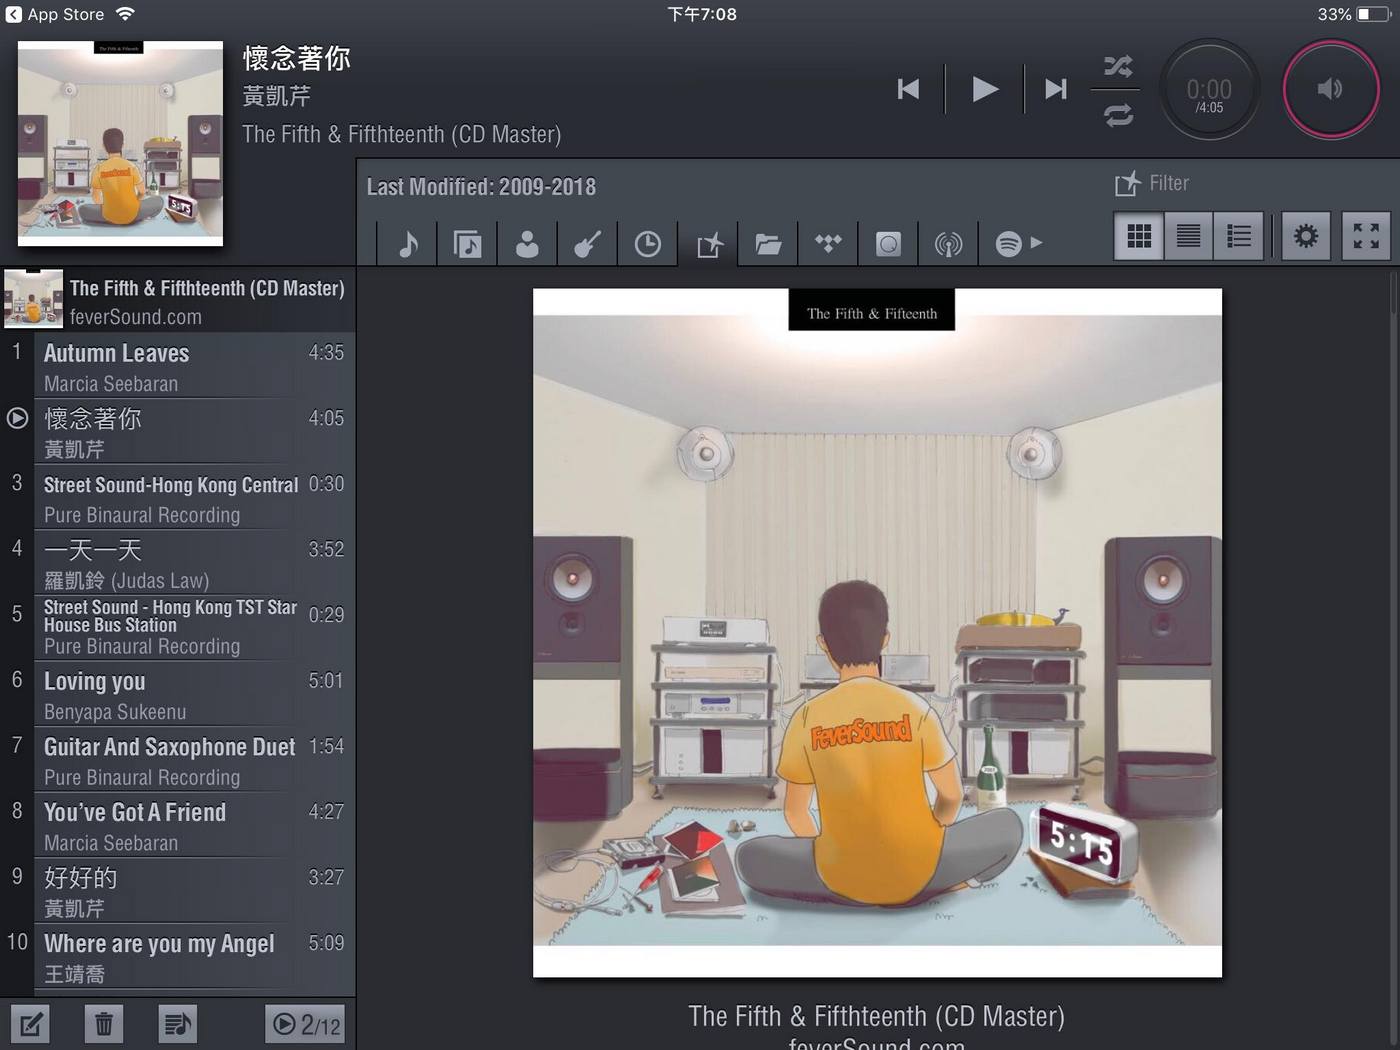Open the queue album header cover

[x=33, y=299]
